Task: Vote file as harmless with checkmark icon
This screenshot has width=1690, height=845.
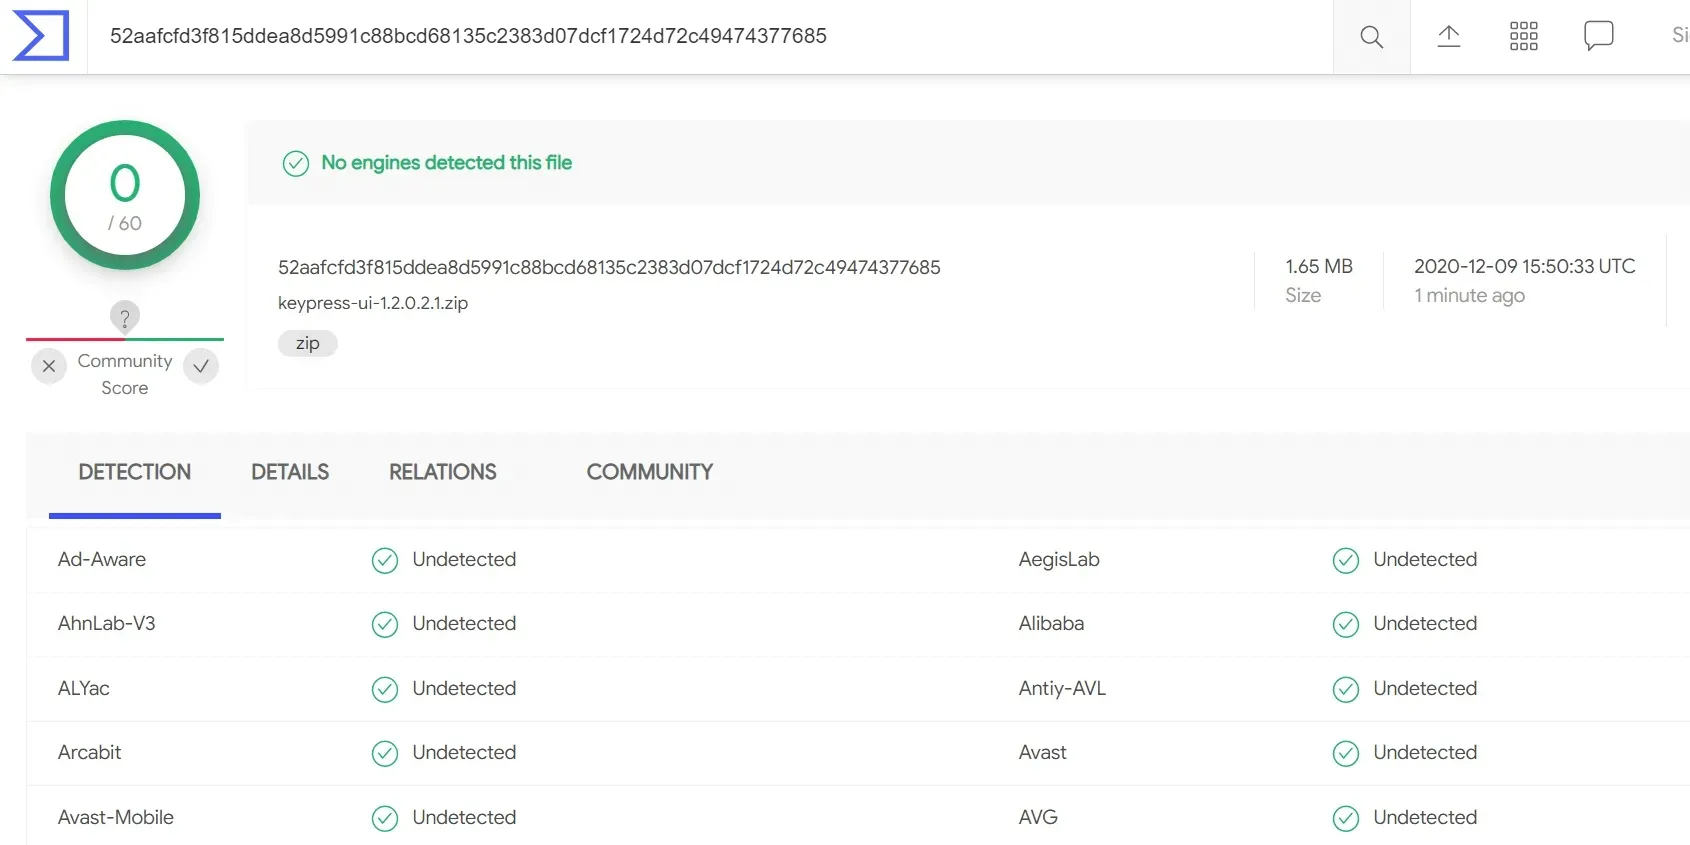Action: pos(201,366)
